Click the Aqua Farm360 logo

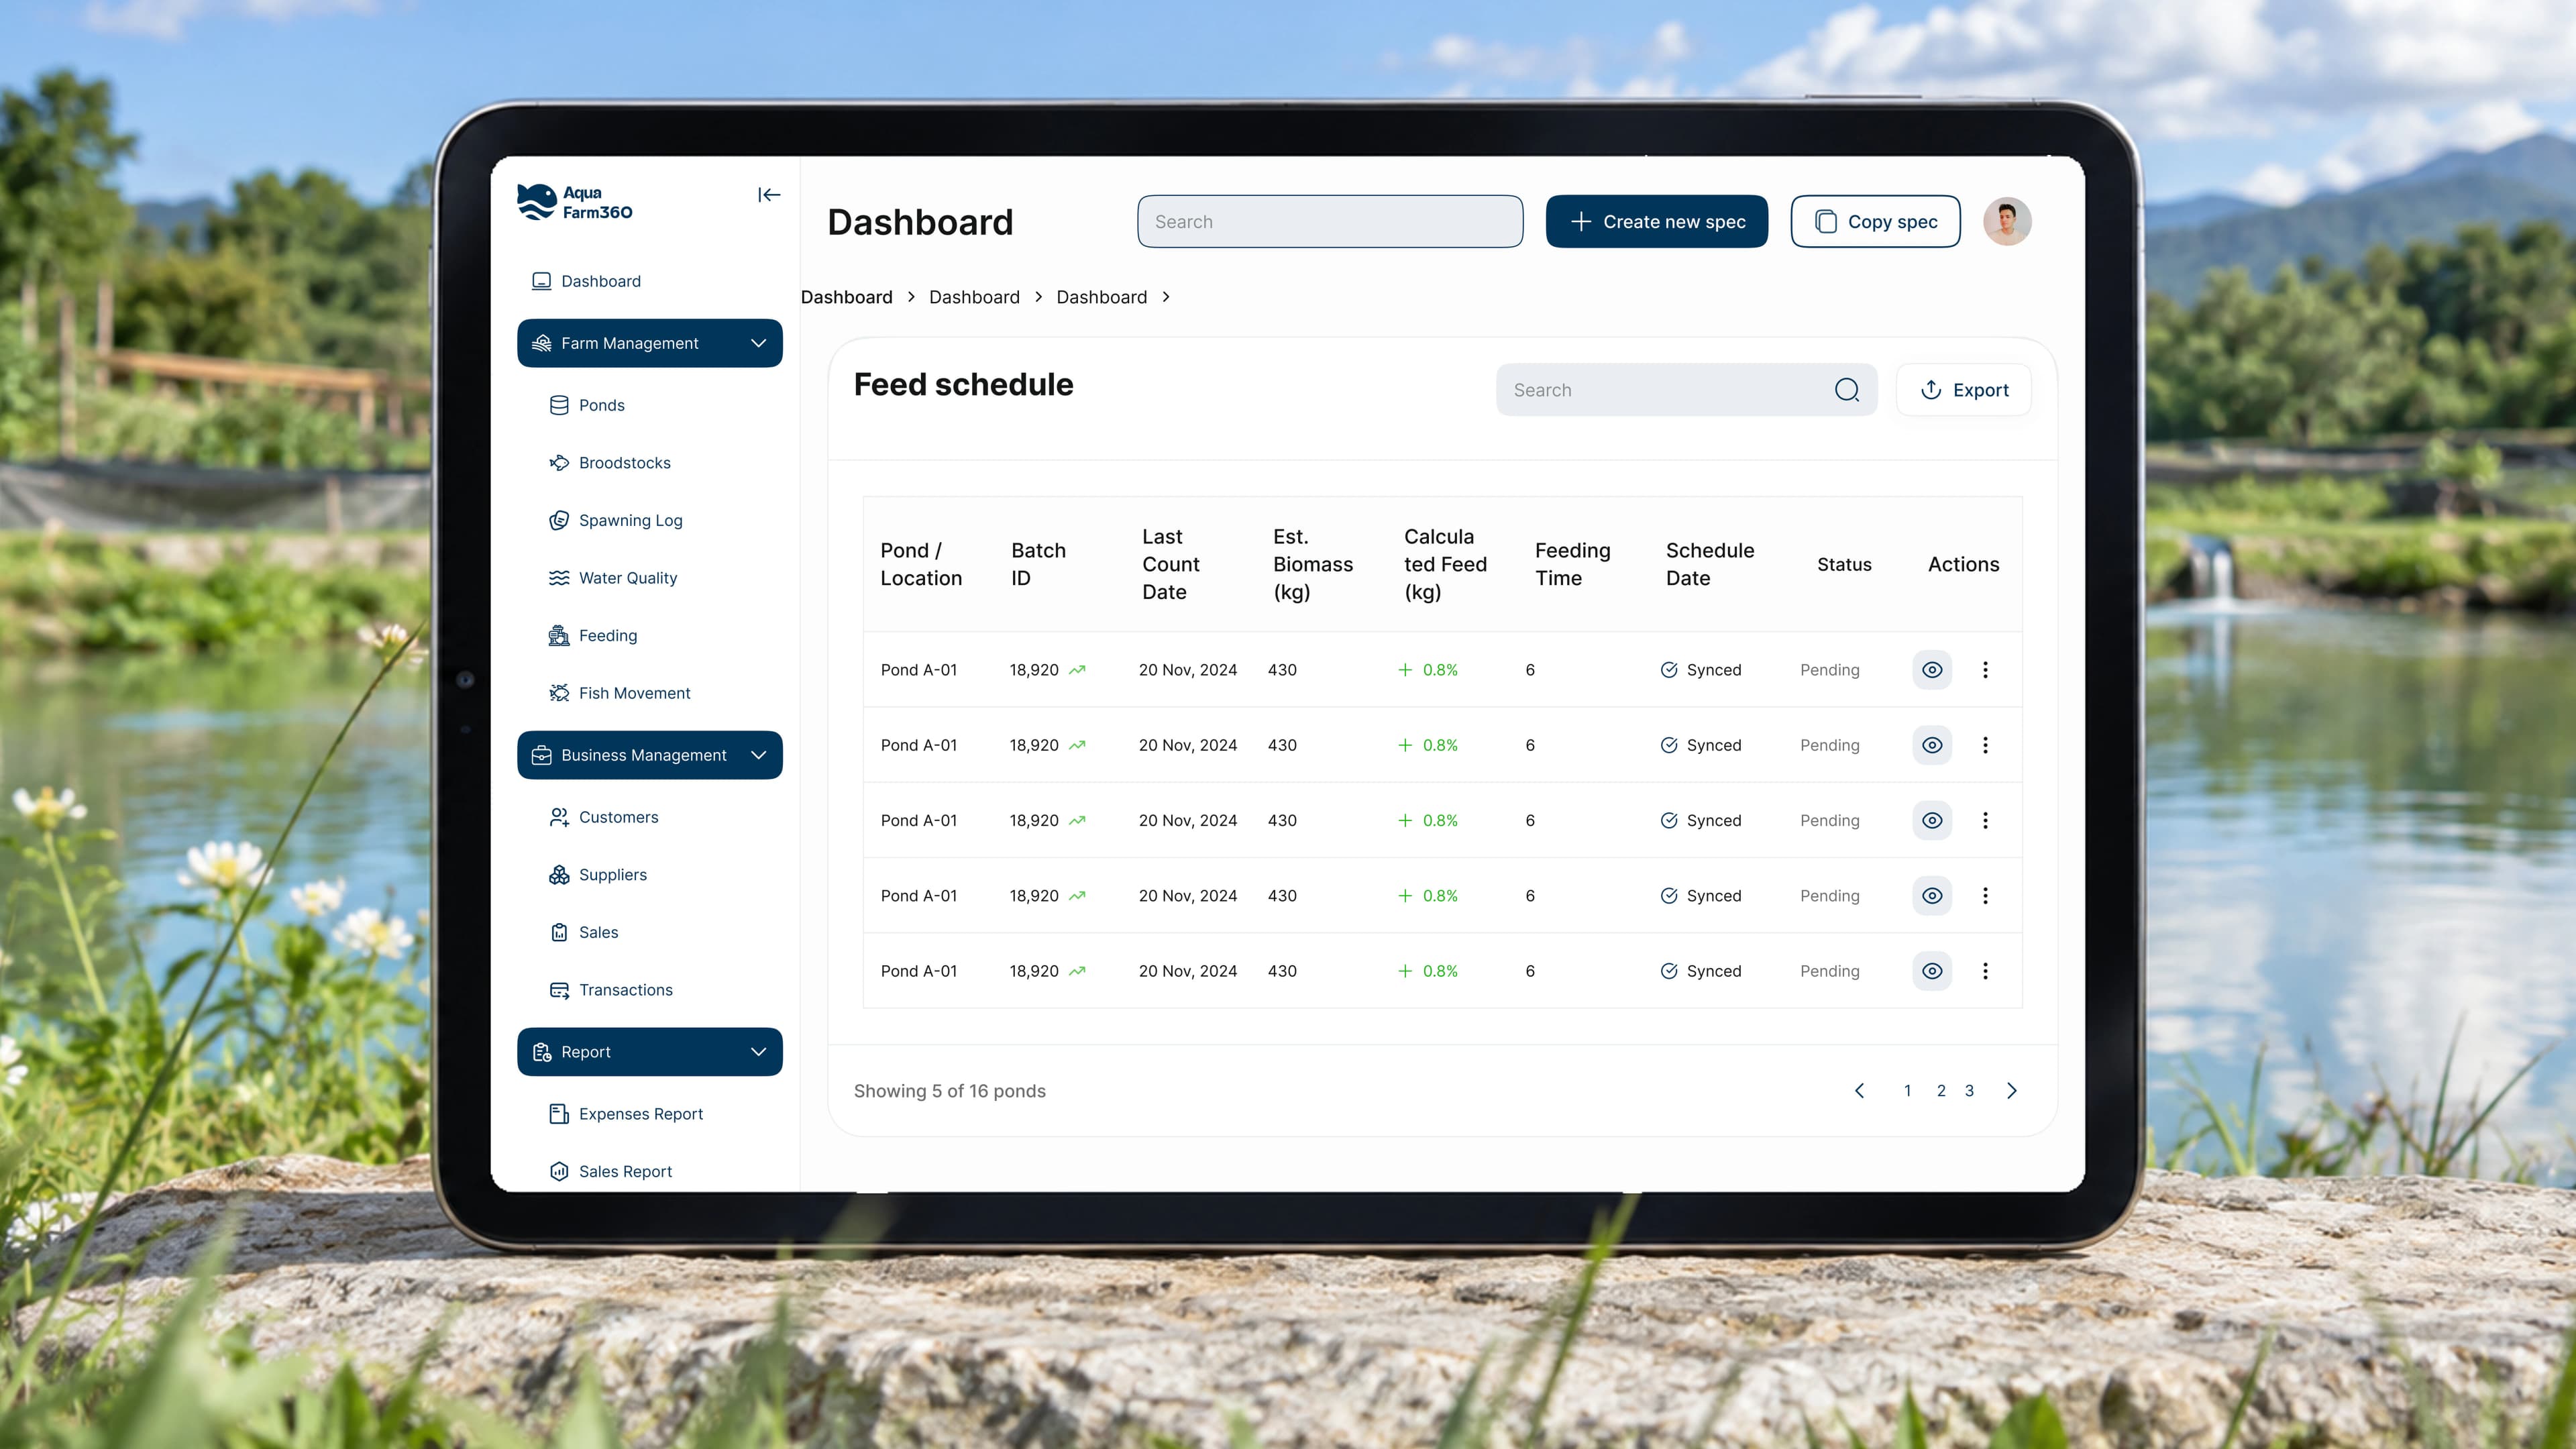[x=575, y=202]
